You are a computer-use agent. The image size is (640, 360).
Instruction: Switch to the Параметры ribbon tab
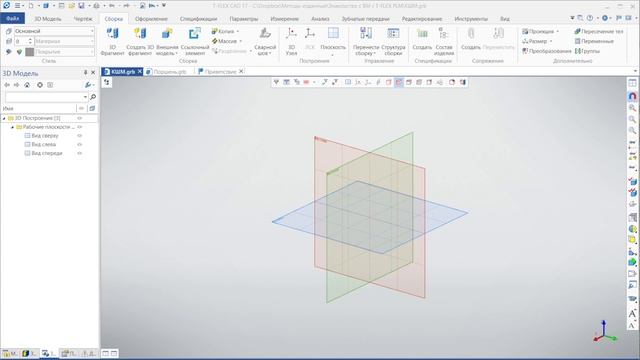[244, 19]
